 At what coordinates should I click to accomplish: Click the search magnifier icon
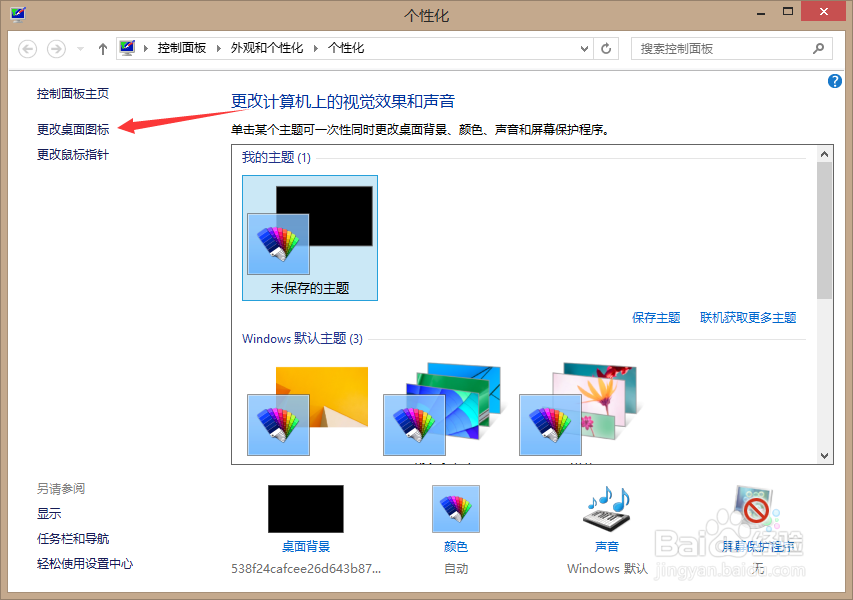pyautogui.click(x=818, y=48)
